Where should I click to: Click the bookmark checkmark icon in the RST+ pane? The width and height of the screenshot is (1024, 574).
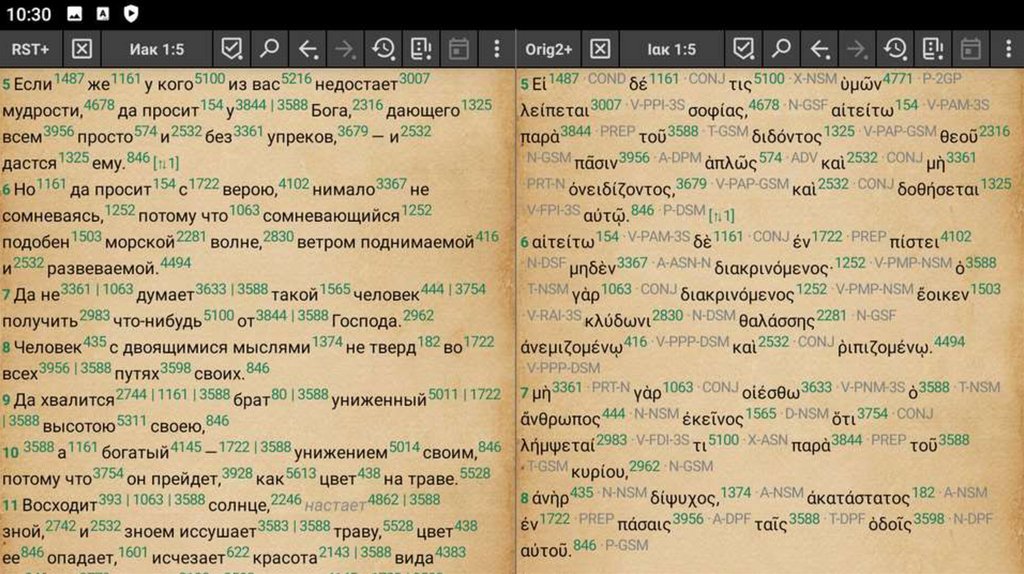tap(231, 48)
